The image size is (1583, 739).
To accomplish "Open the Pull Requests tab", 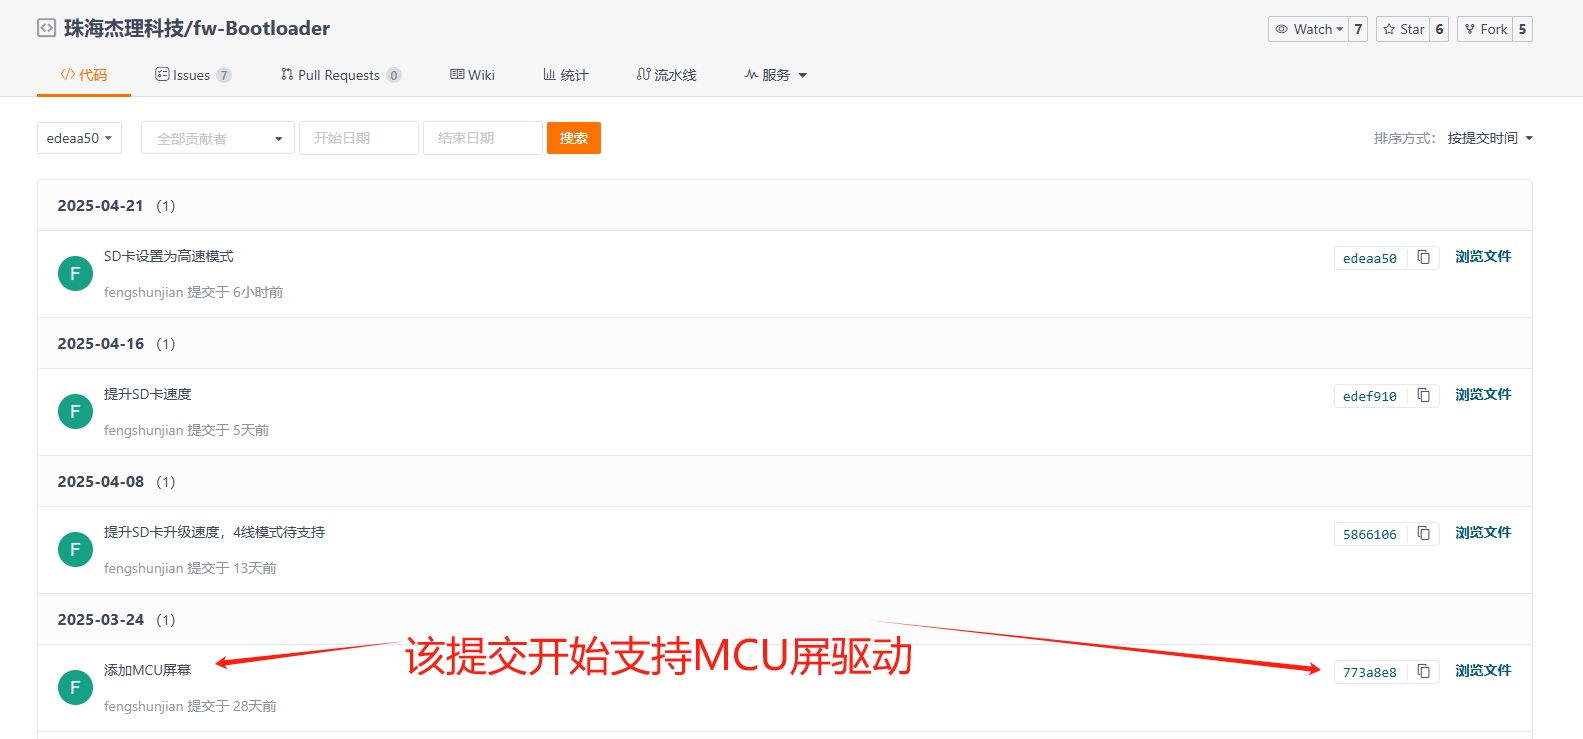I will 340,75.
